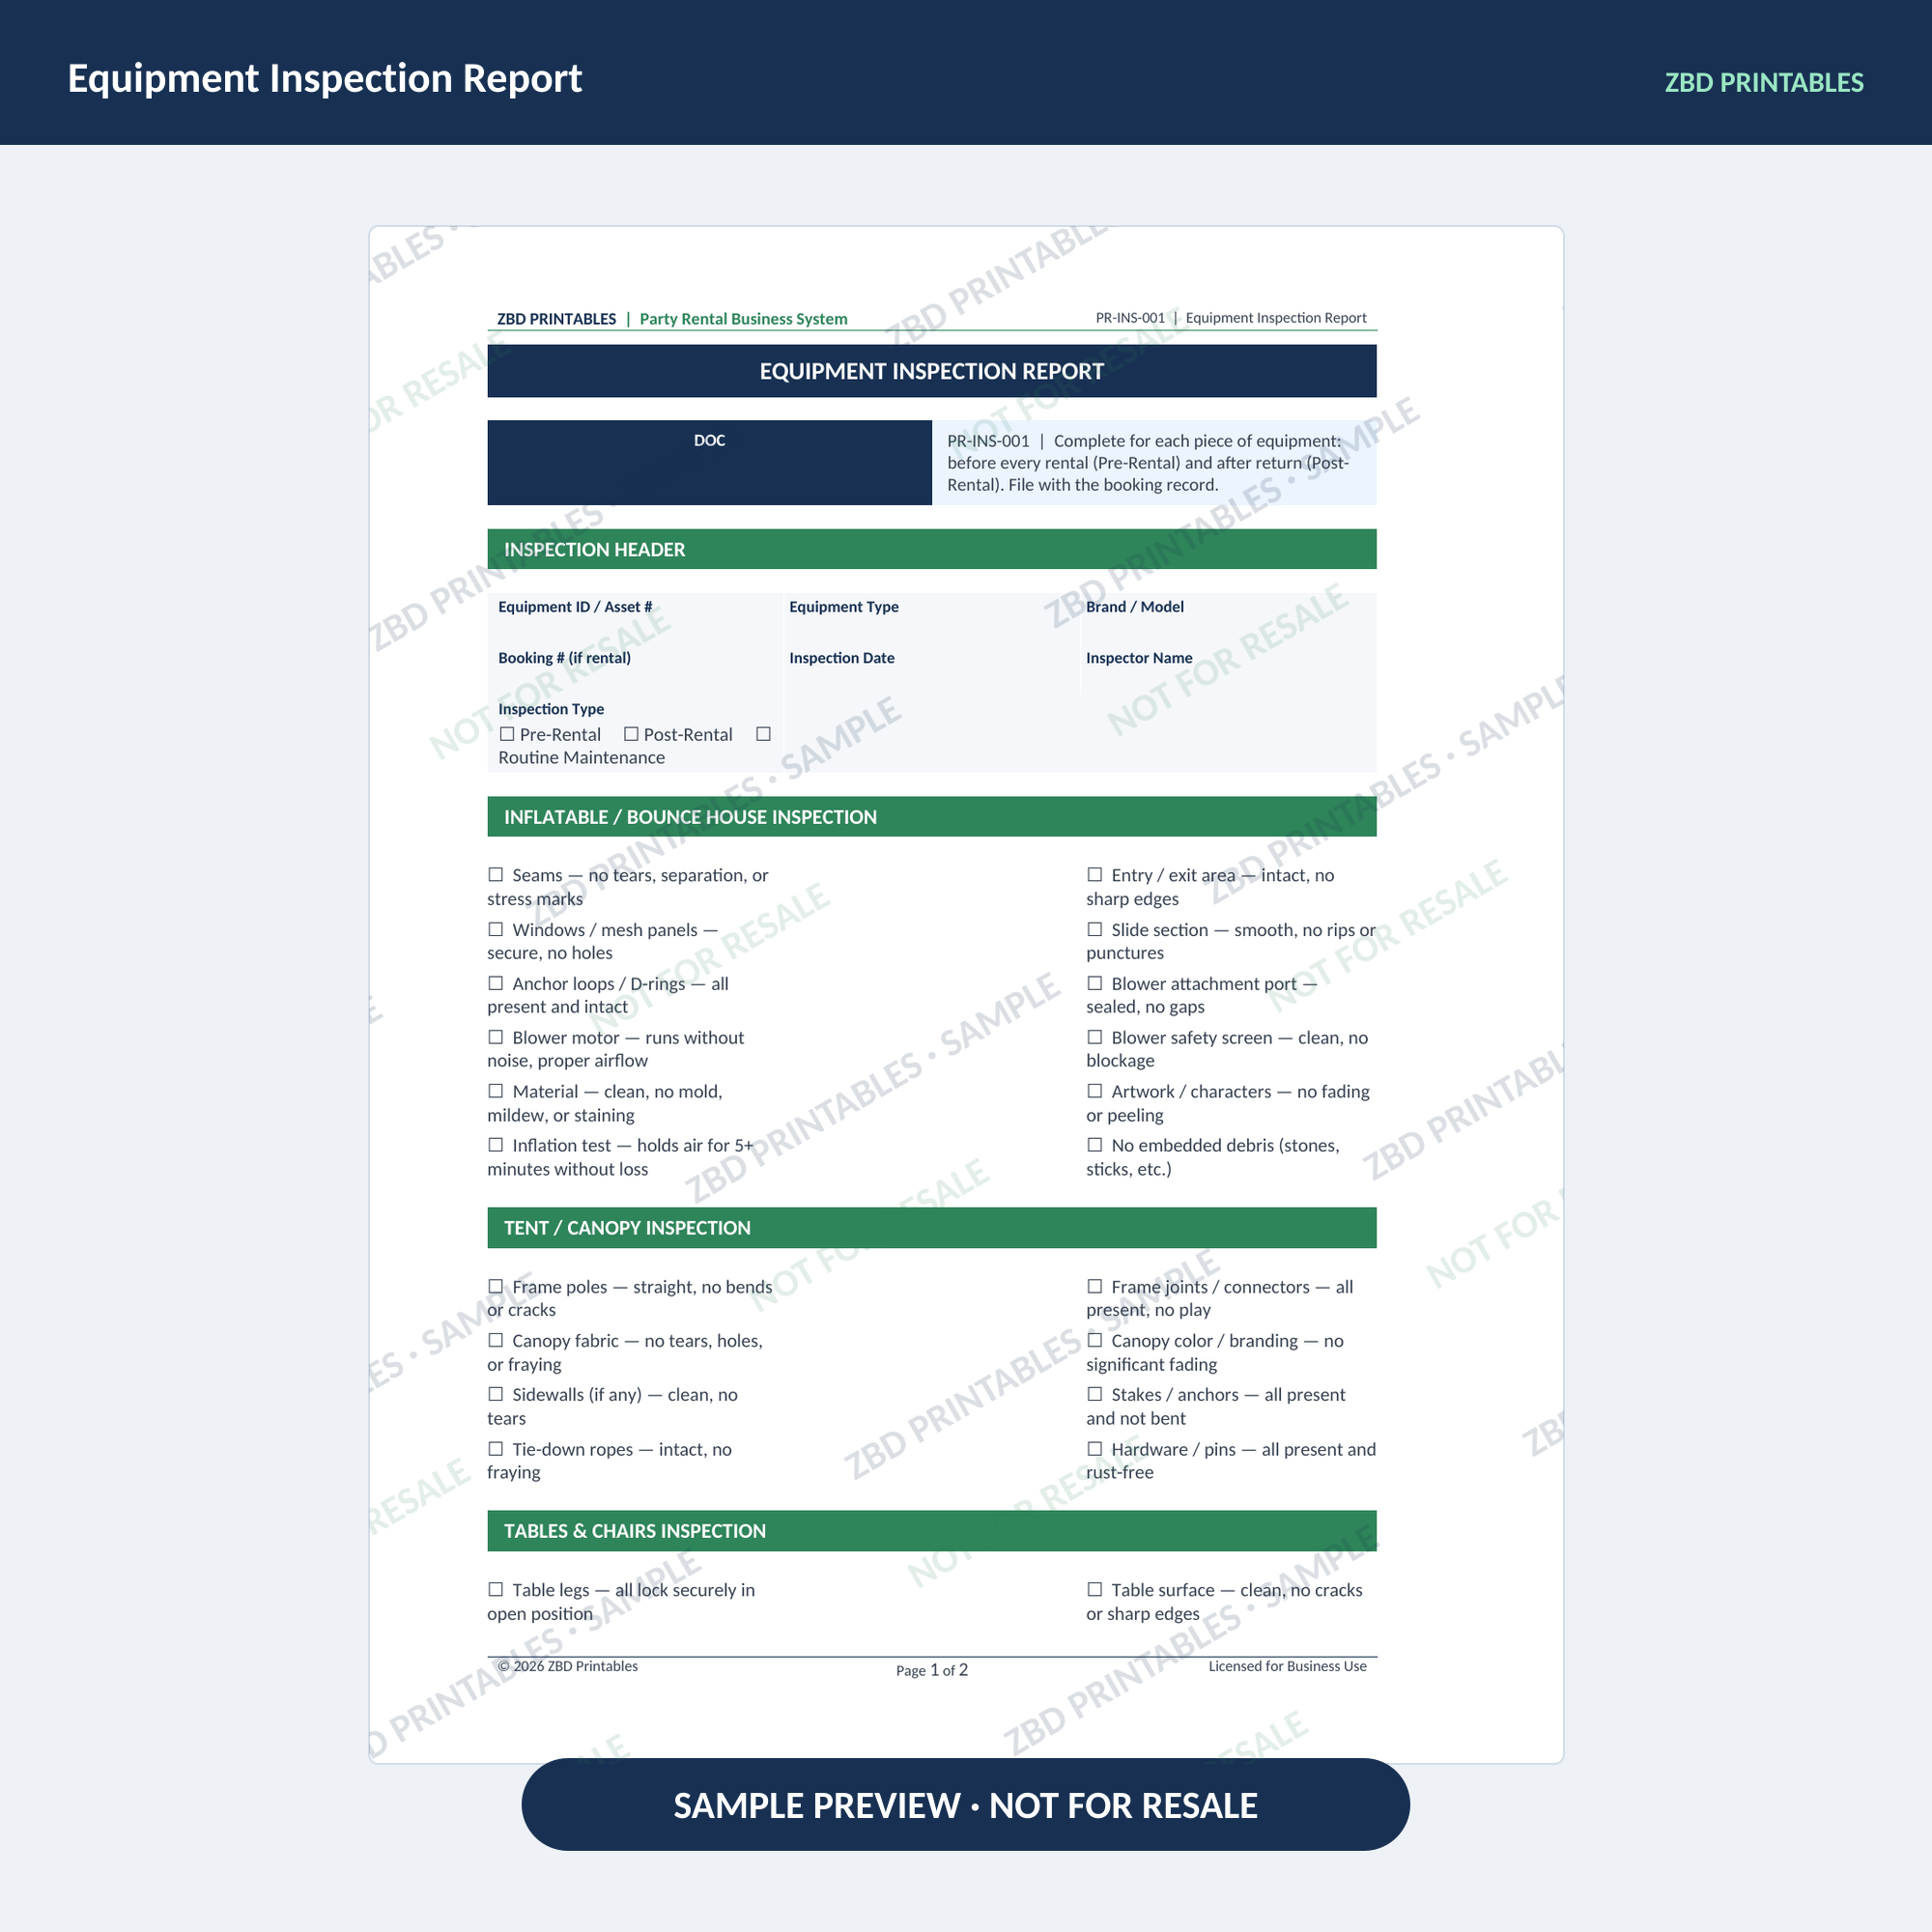Click the PR-INS-001 document code in page header
This screenshot has width=1932, height=1932.
pyautogui.click(x=1130, y=318)
